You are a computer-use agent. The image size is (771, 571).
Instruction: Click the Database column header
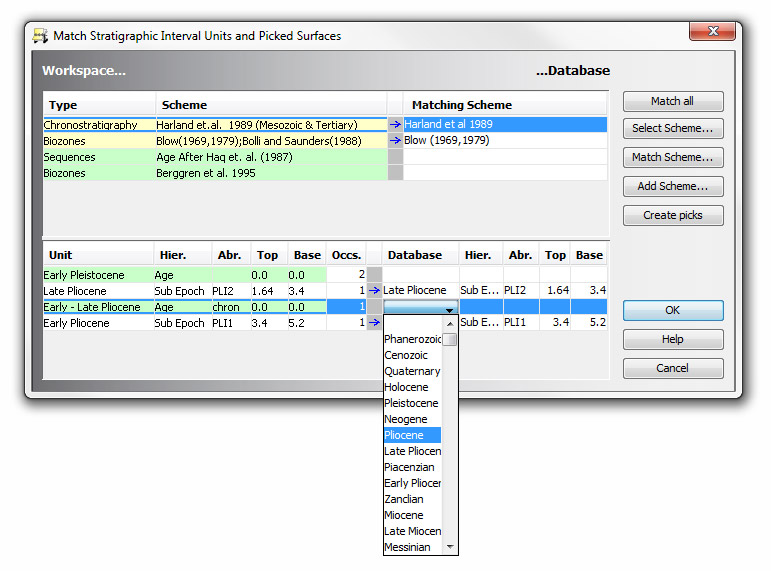click(x=420, y=255)
